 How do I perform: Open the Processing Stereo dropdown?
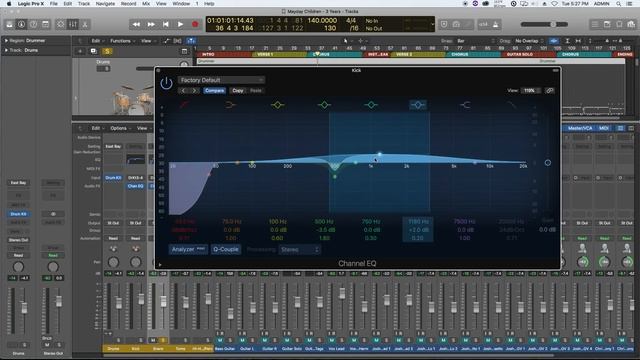(x=299, y=249)
